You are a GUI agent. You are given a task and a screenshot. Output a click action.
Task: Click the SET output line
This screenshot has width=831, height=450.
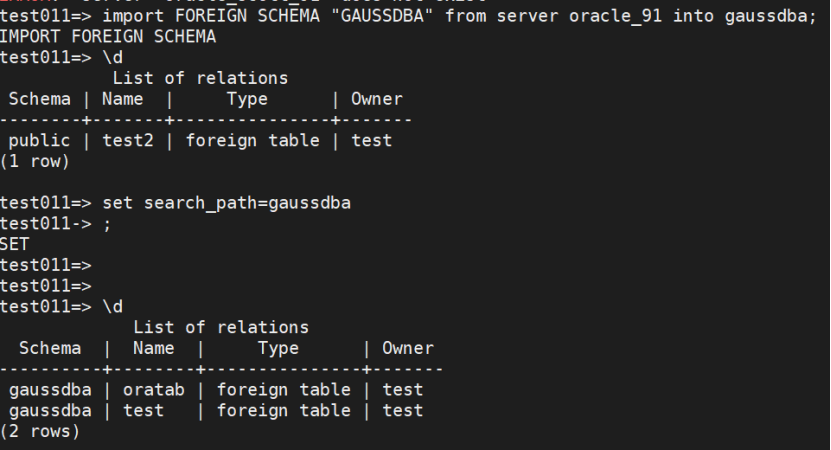[x=15, y=244]
